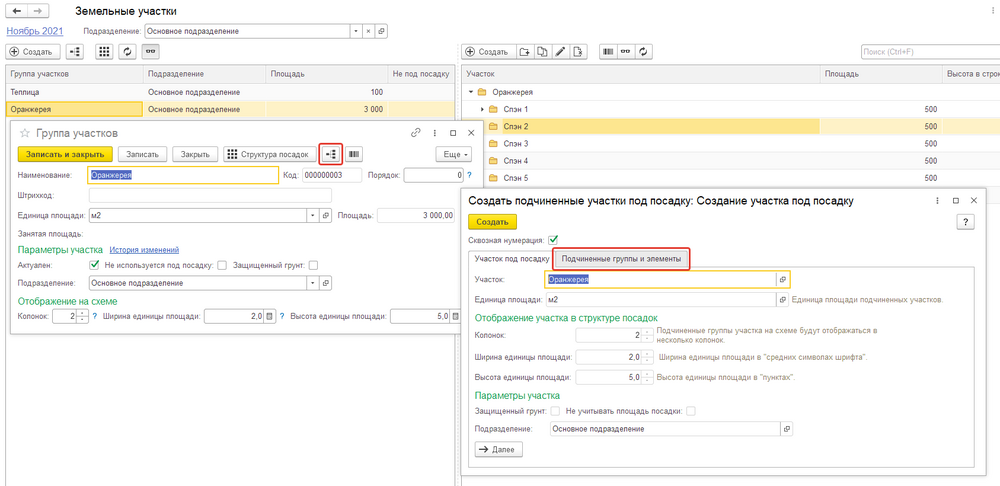Enable Не учитывать площадь посадки checkbox
Screen dimensions: 1000x486
690,411
